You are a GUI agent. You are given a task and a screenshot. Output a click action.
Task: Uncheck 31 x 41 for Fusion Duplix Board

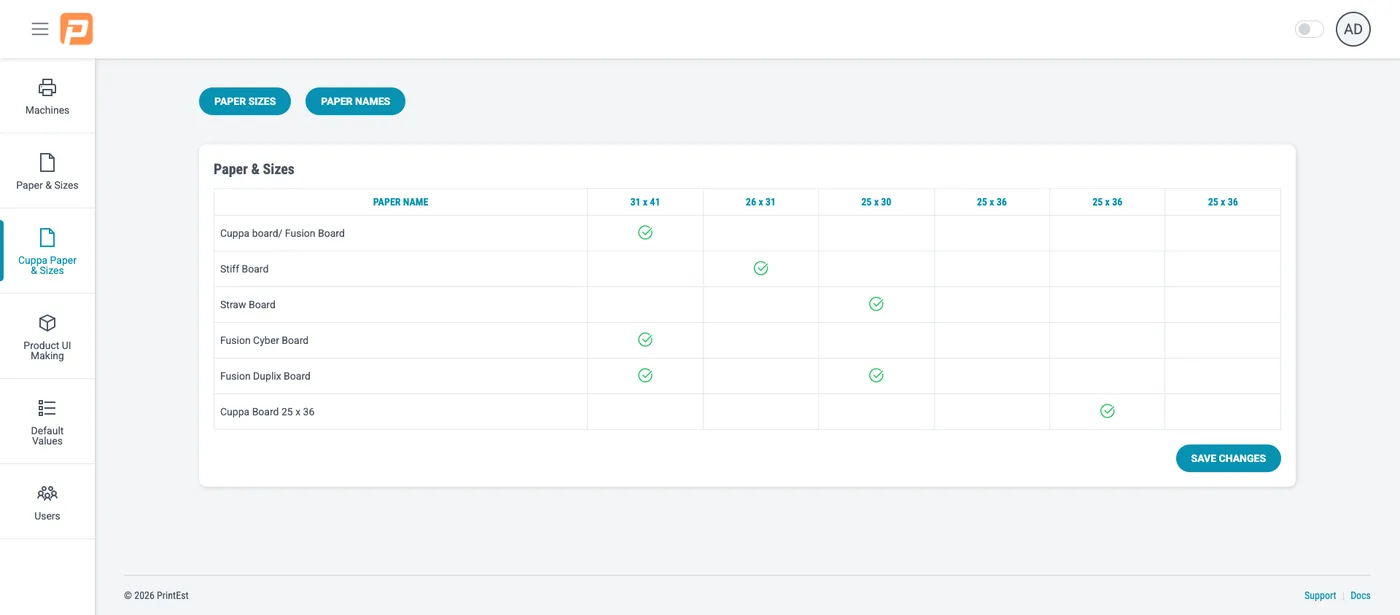[645, 375]
